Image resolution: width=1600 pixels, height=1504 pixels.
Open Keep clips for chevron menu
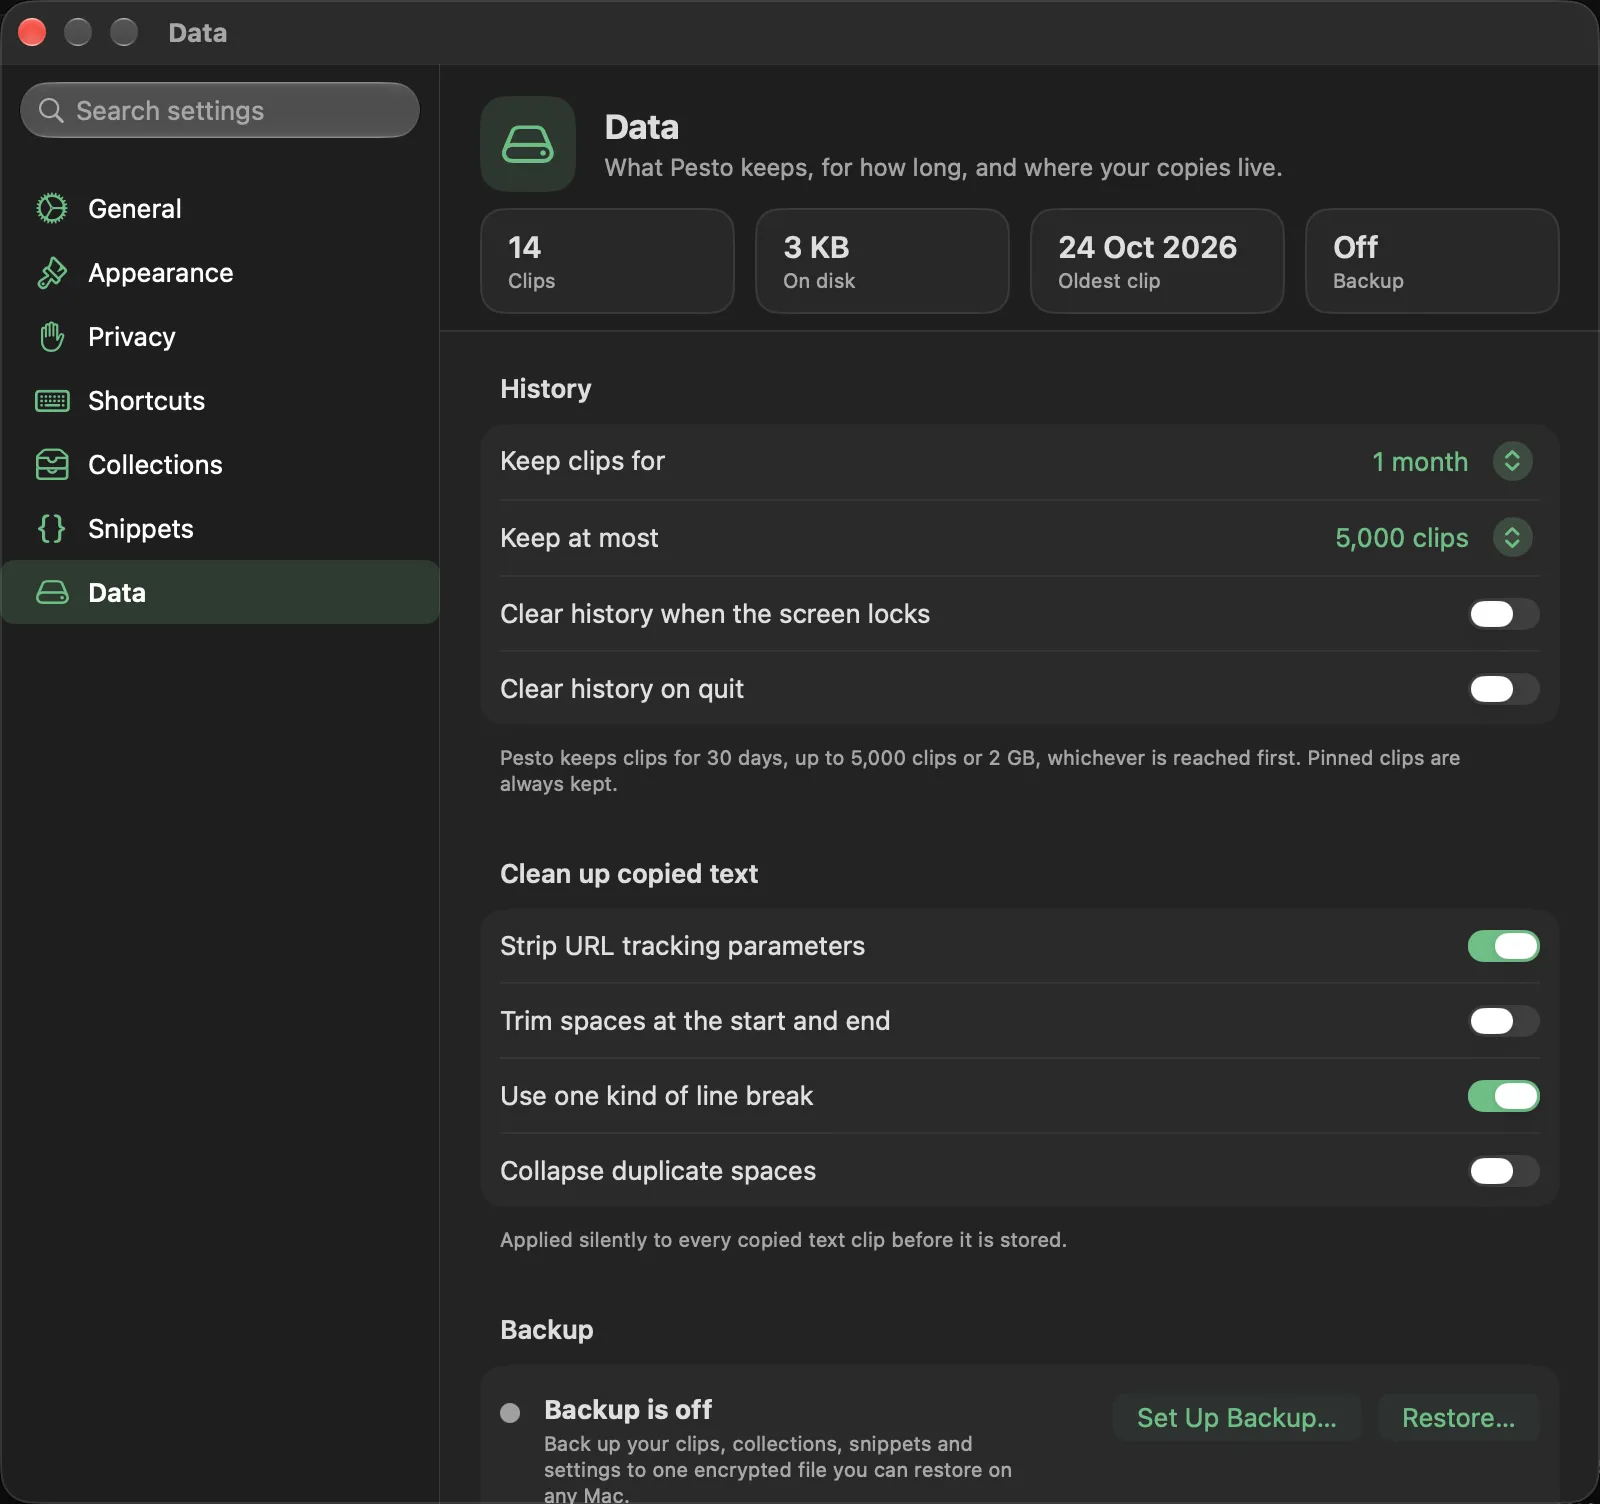[x=1512, y=461]
